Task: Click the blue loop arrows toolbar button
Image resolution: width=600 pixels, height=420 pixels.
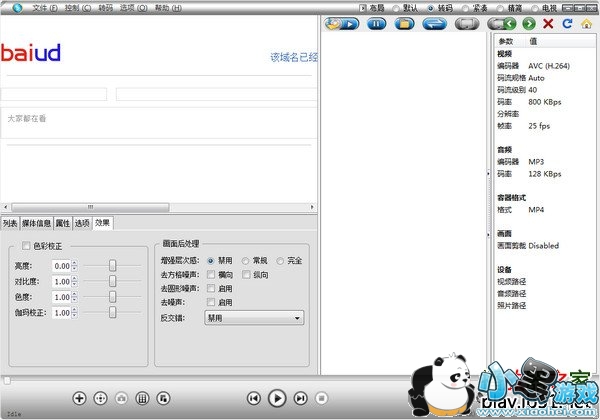Action: tap(434, 24)
